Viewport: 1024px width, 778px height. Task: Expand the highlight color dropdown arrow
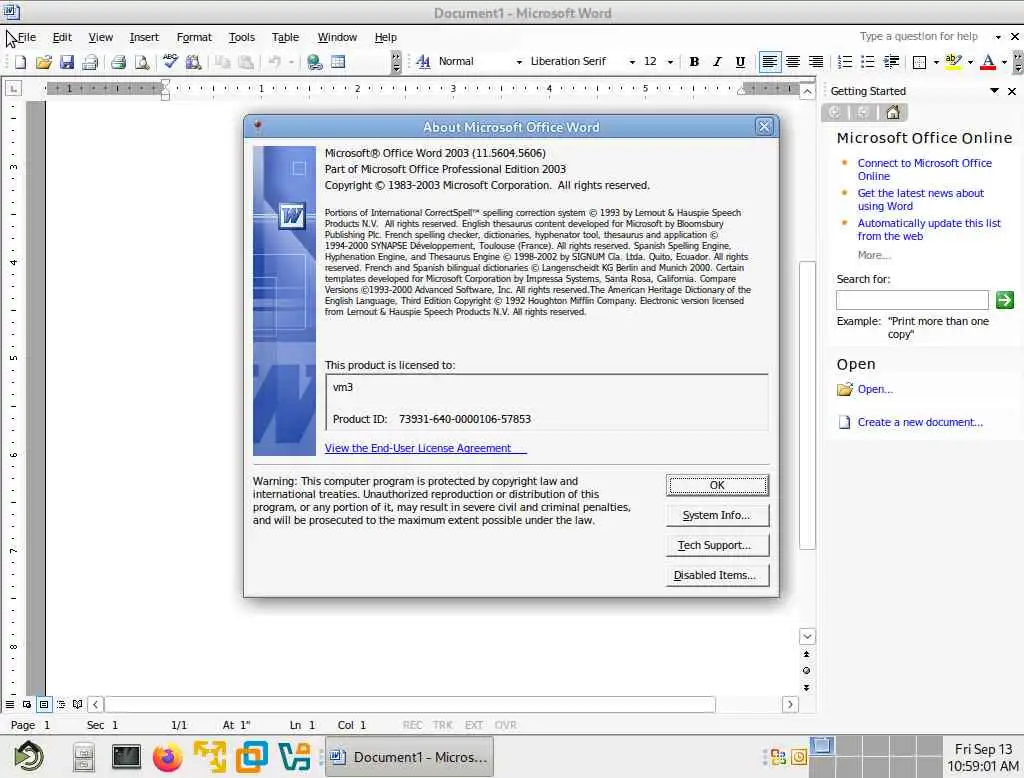[x=970, y=62]
